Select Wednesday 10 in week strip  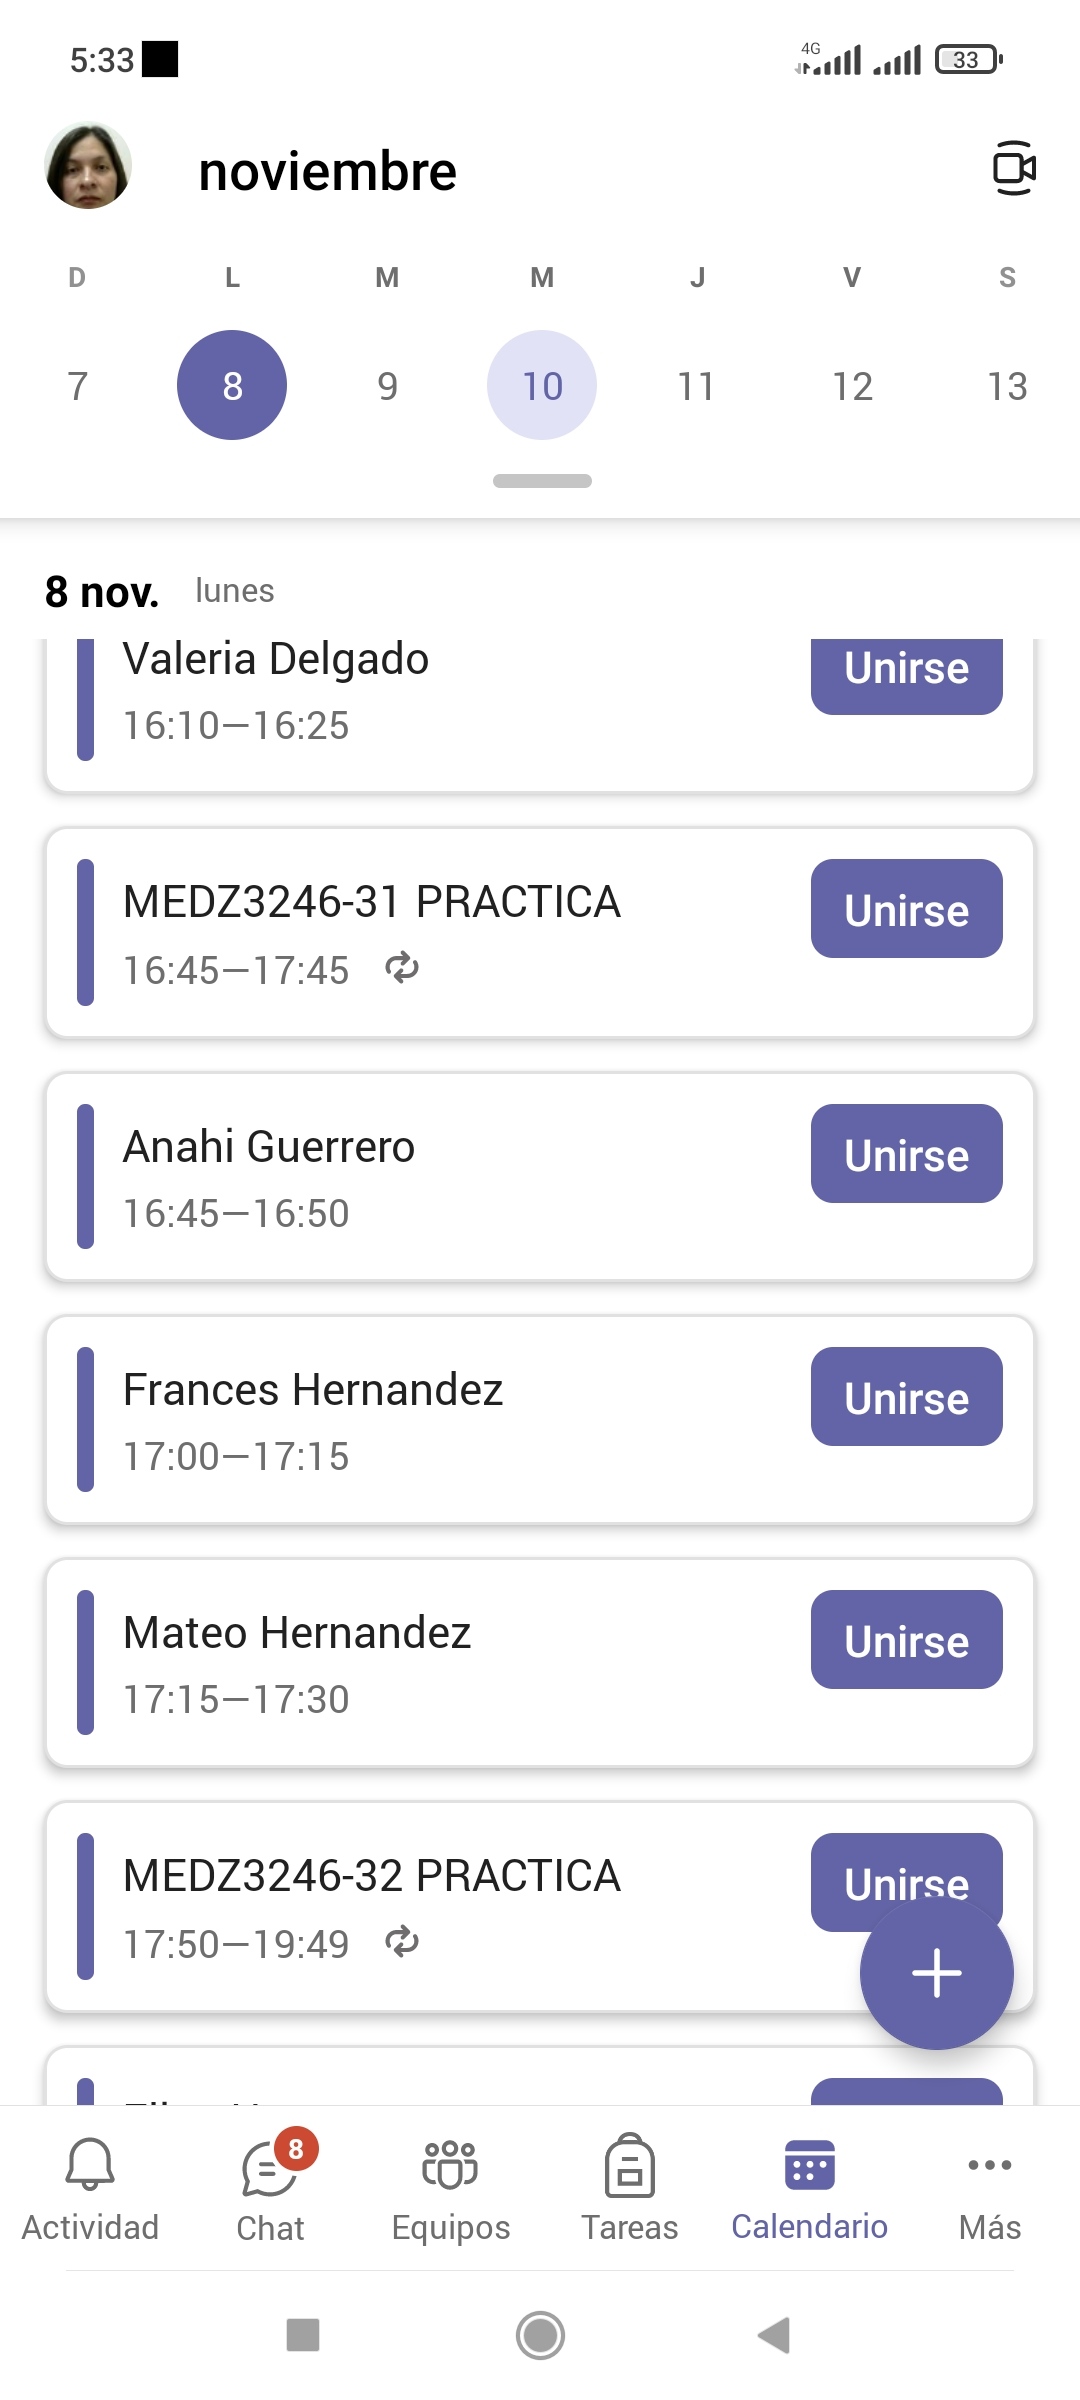coord(542,385)
